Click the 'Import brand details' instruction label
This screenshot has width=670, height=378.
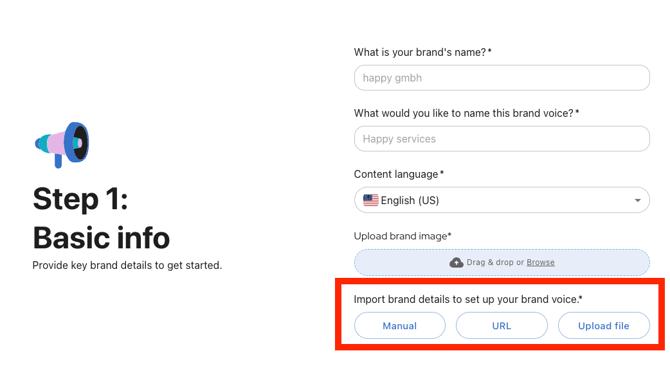468,299
